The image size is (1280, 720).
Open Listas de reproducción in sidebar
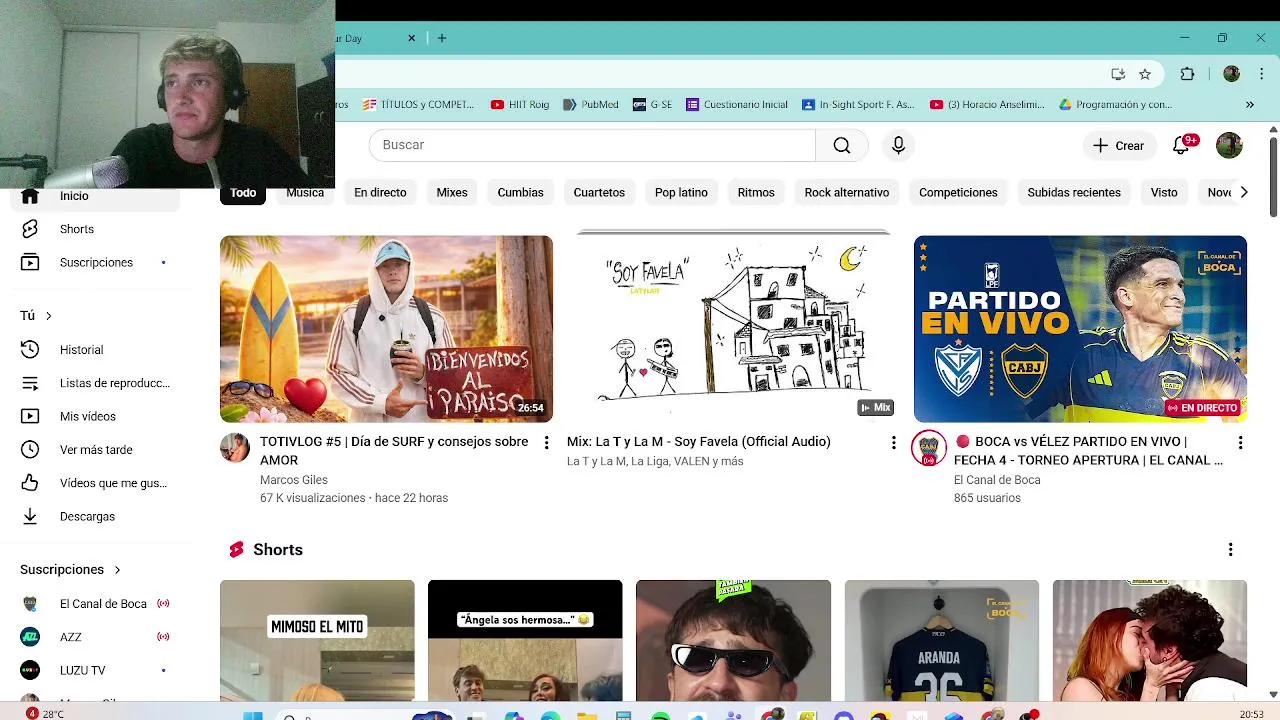[x=95, y=383]
